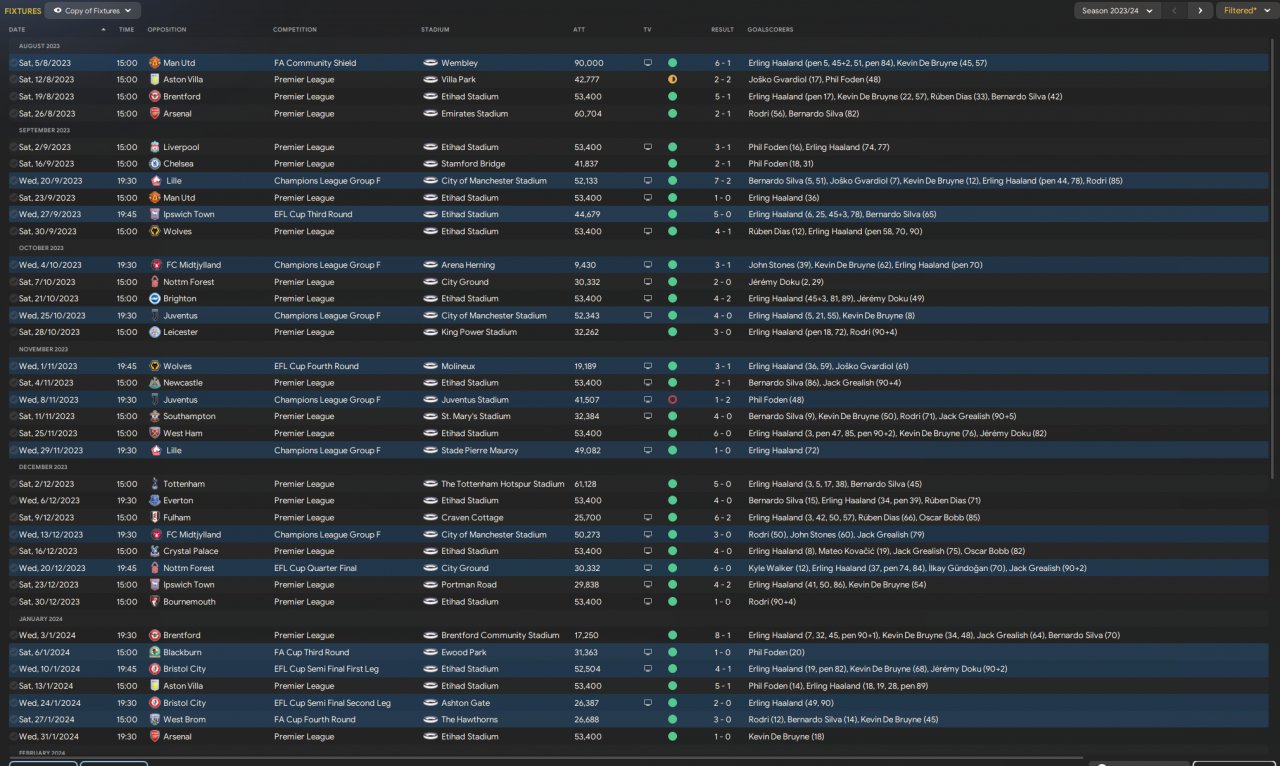Click the FC Midtjylland badge in the 4/10/2023 row
The width and height of the screenshot is (1280, 766).
[155, 265]
